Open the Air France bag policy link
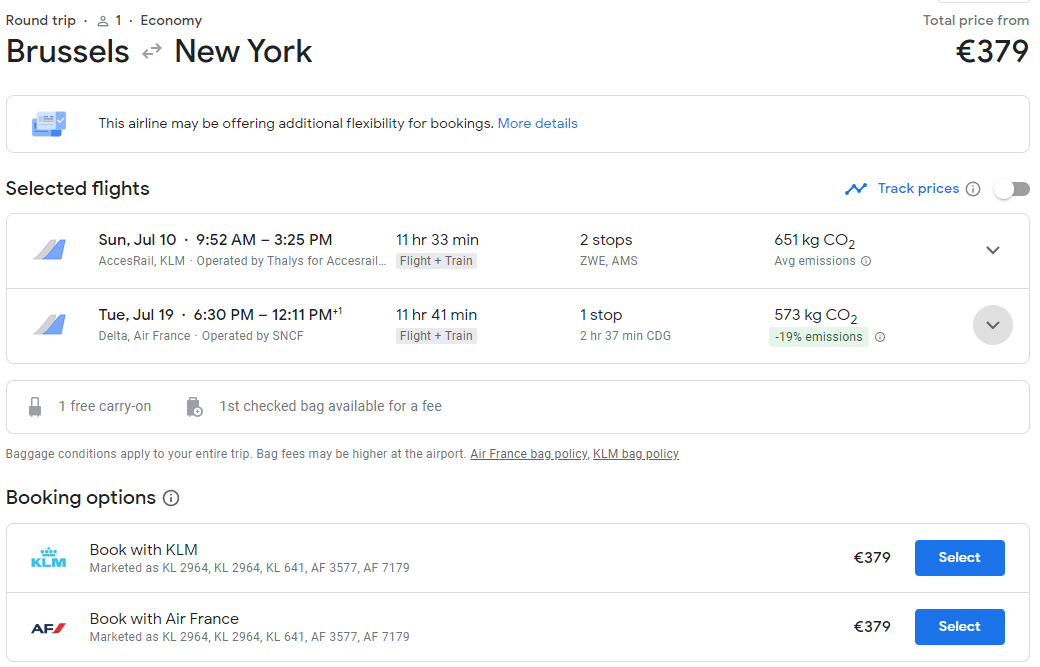 coord(528,454)
